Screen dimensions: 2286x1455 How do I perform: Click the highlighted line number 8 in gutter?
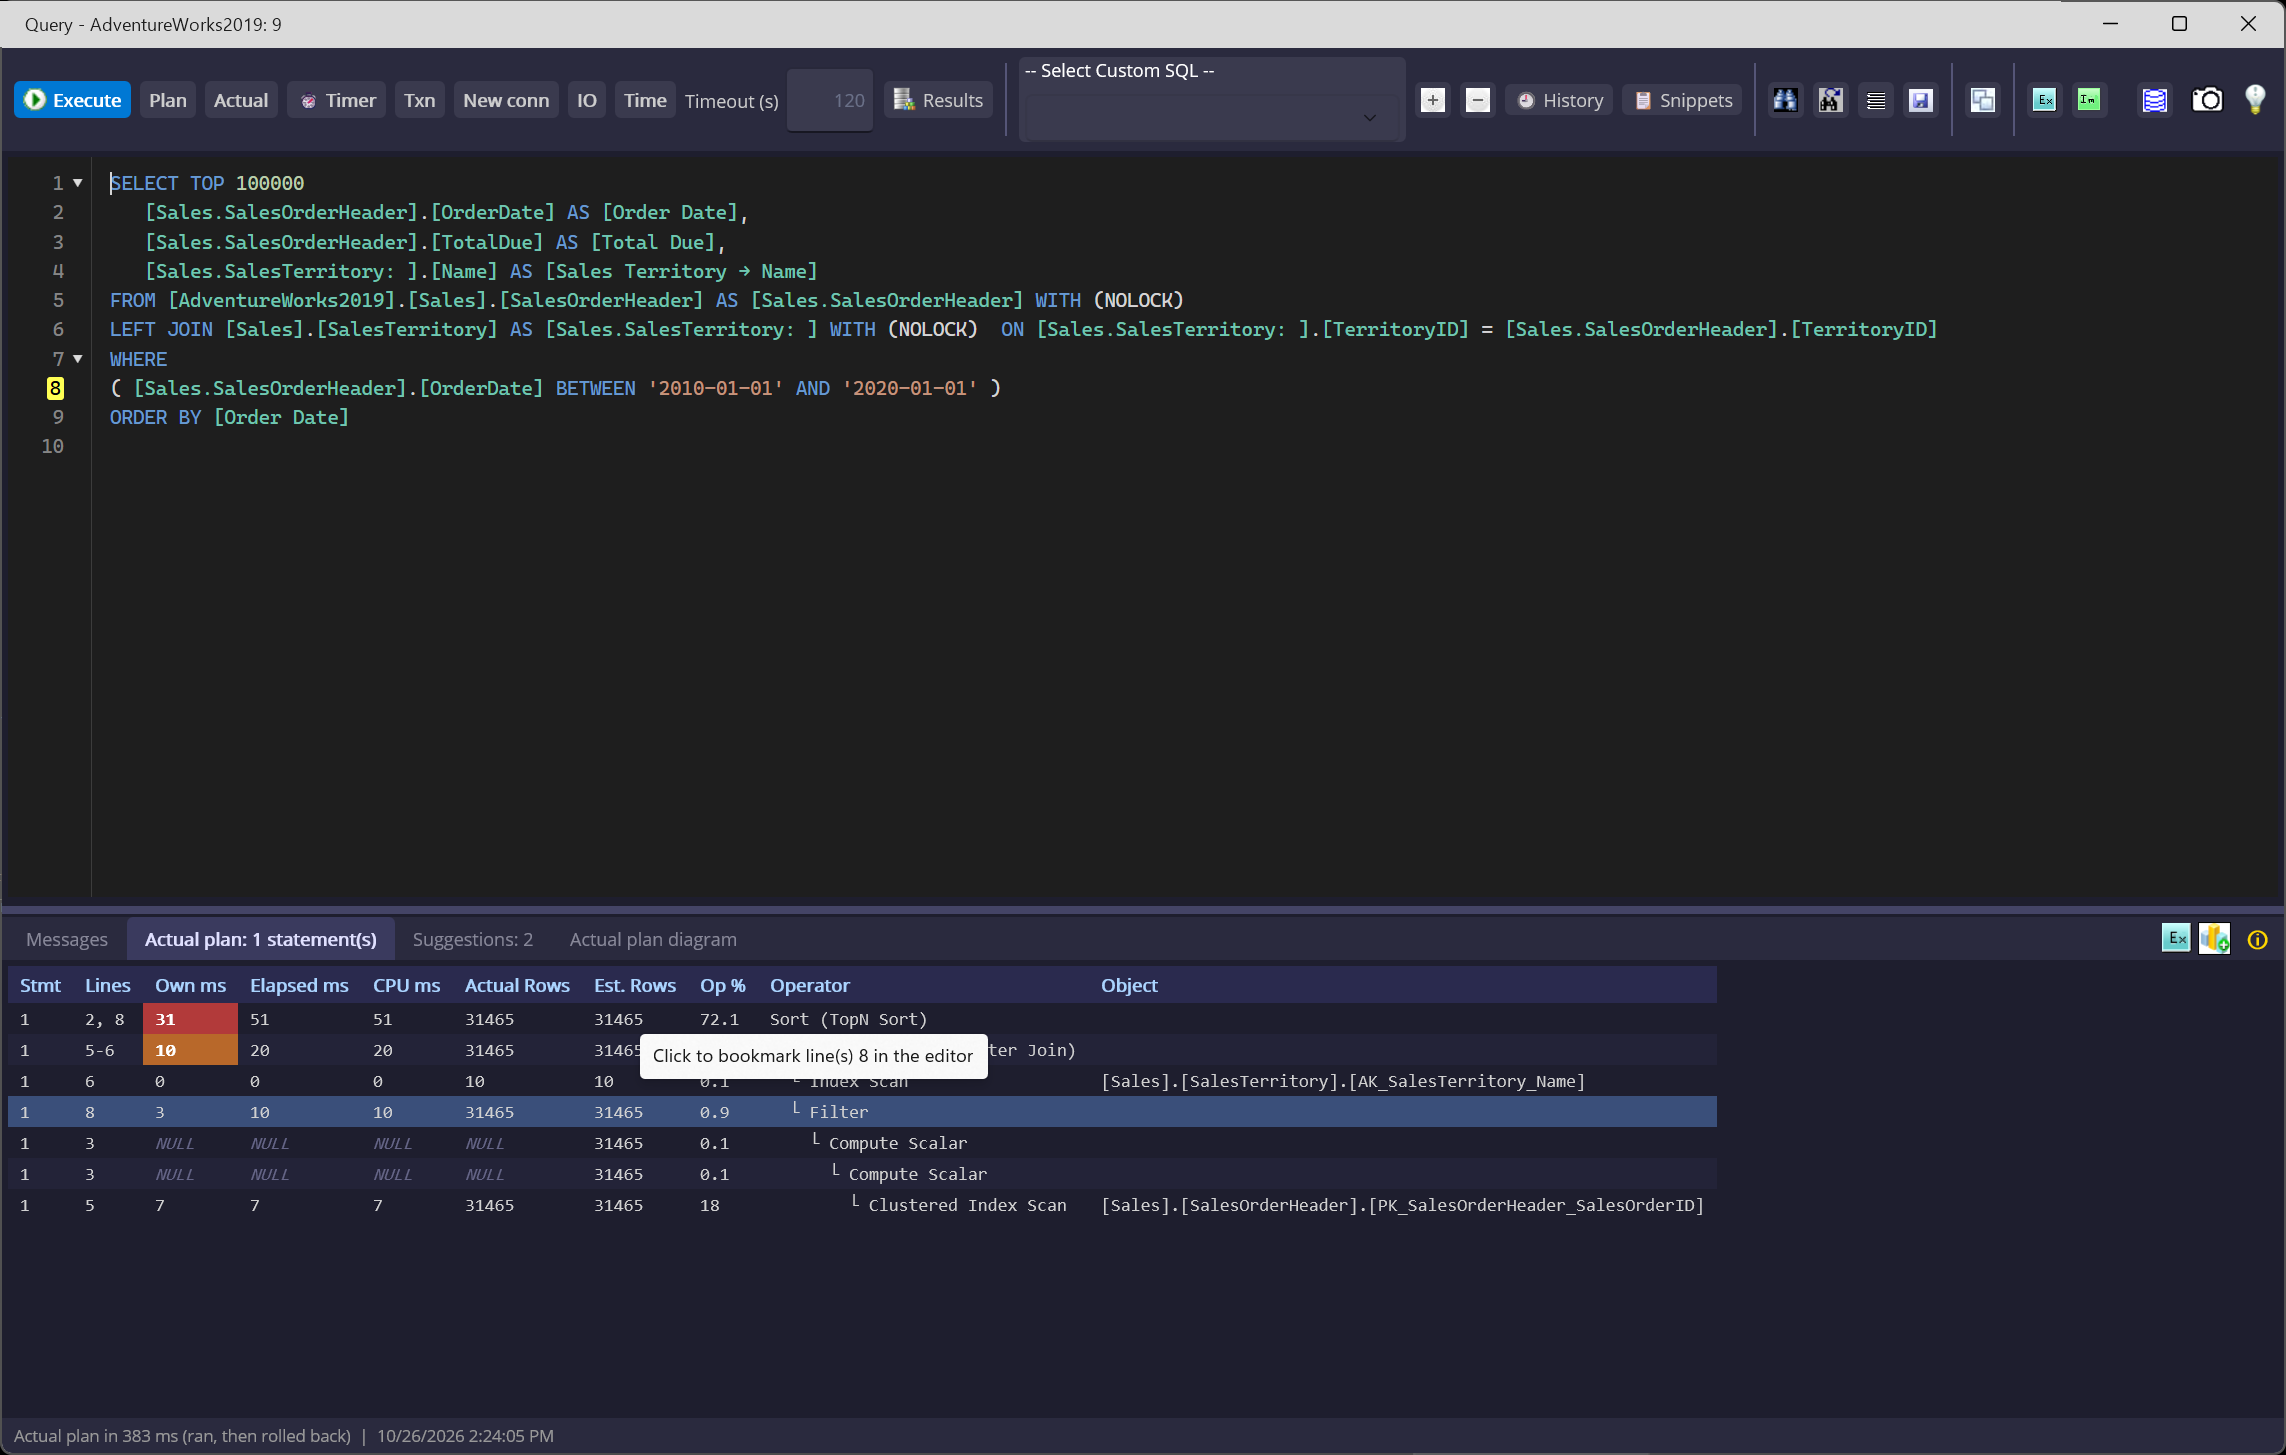[x=56, y=388]
